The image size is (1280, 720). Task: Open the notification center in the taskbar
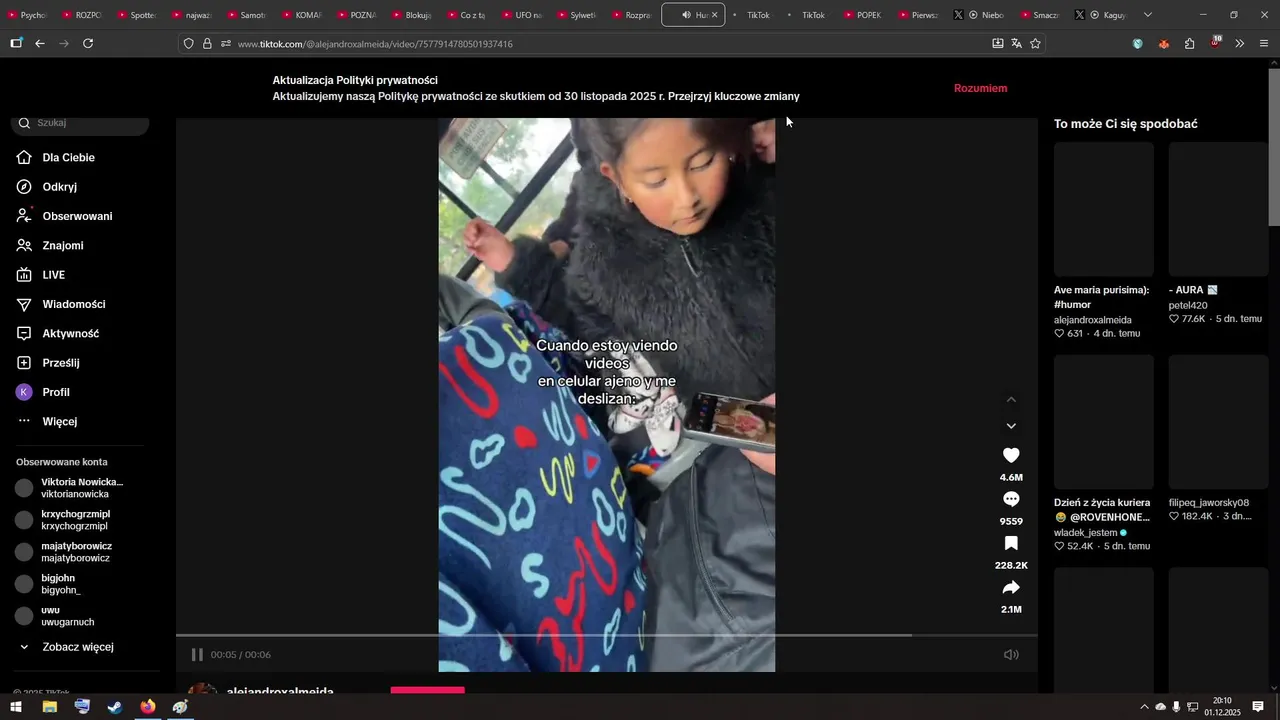coord(1258,707)
